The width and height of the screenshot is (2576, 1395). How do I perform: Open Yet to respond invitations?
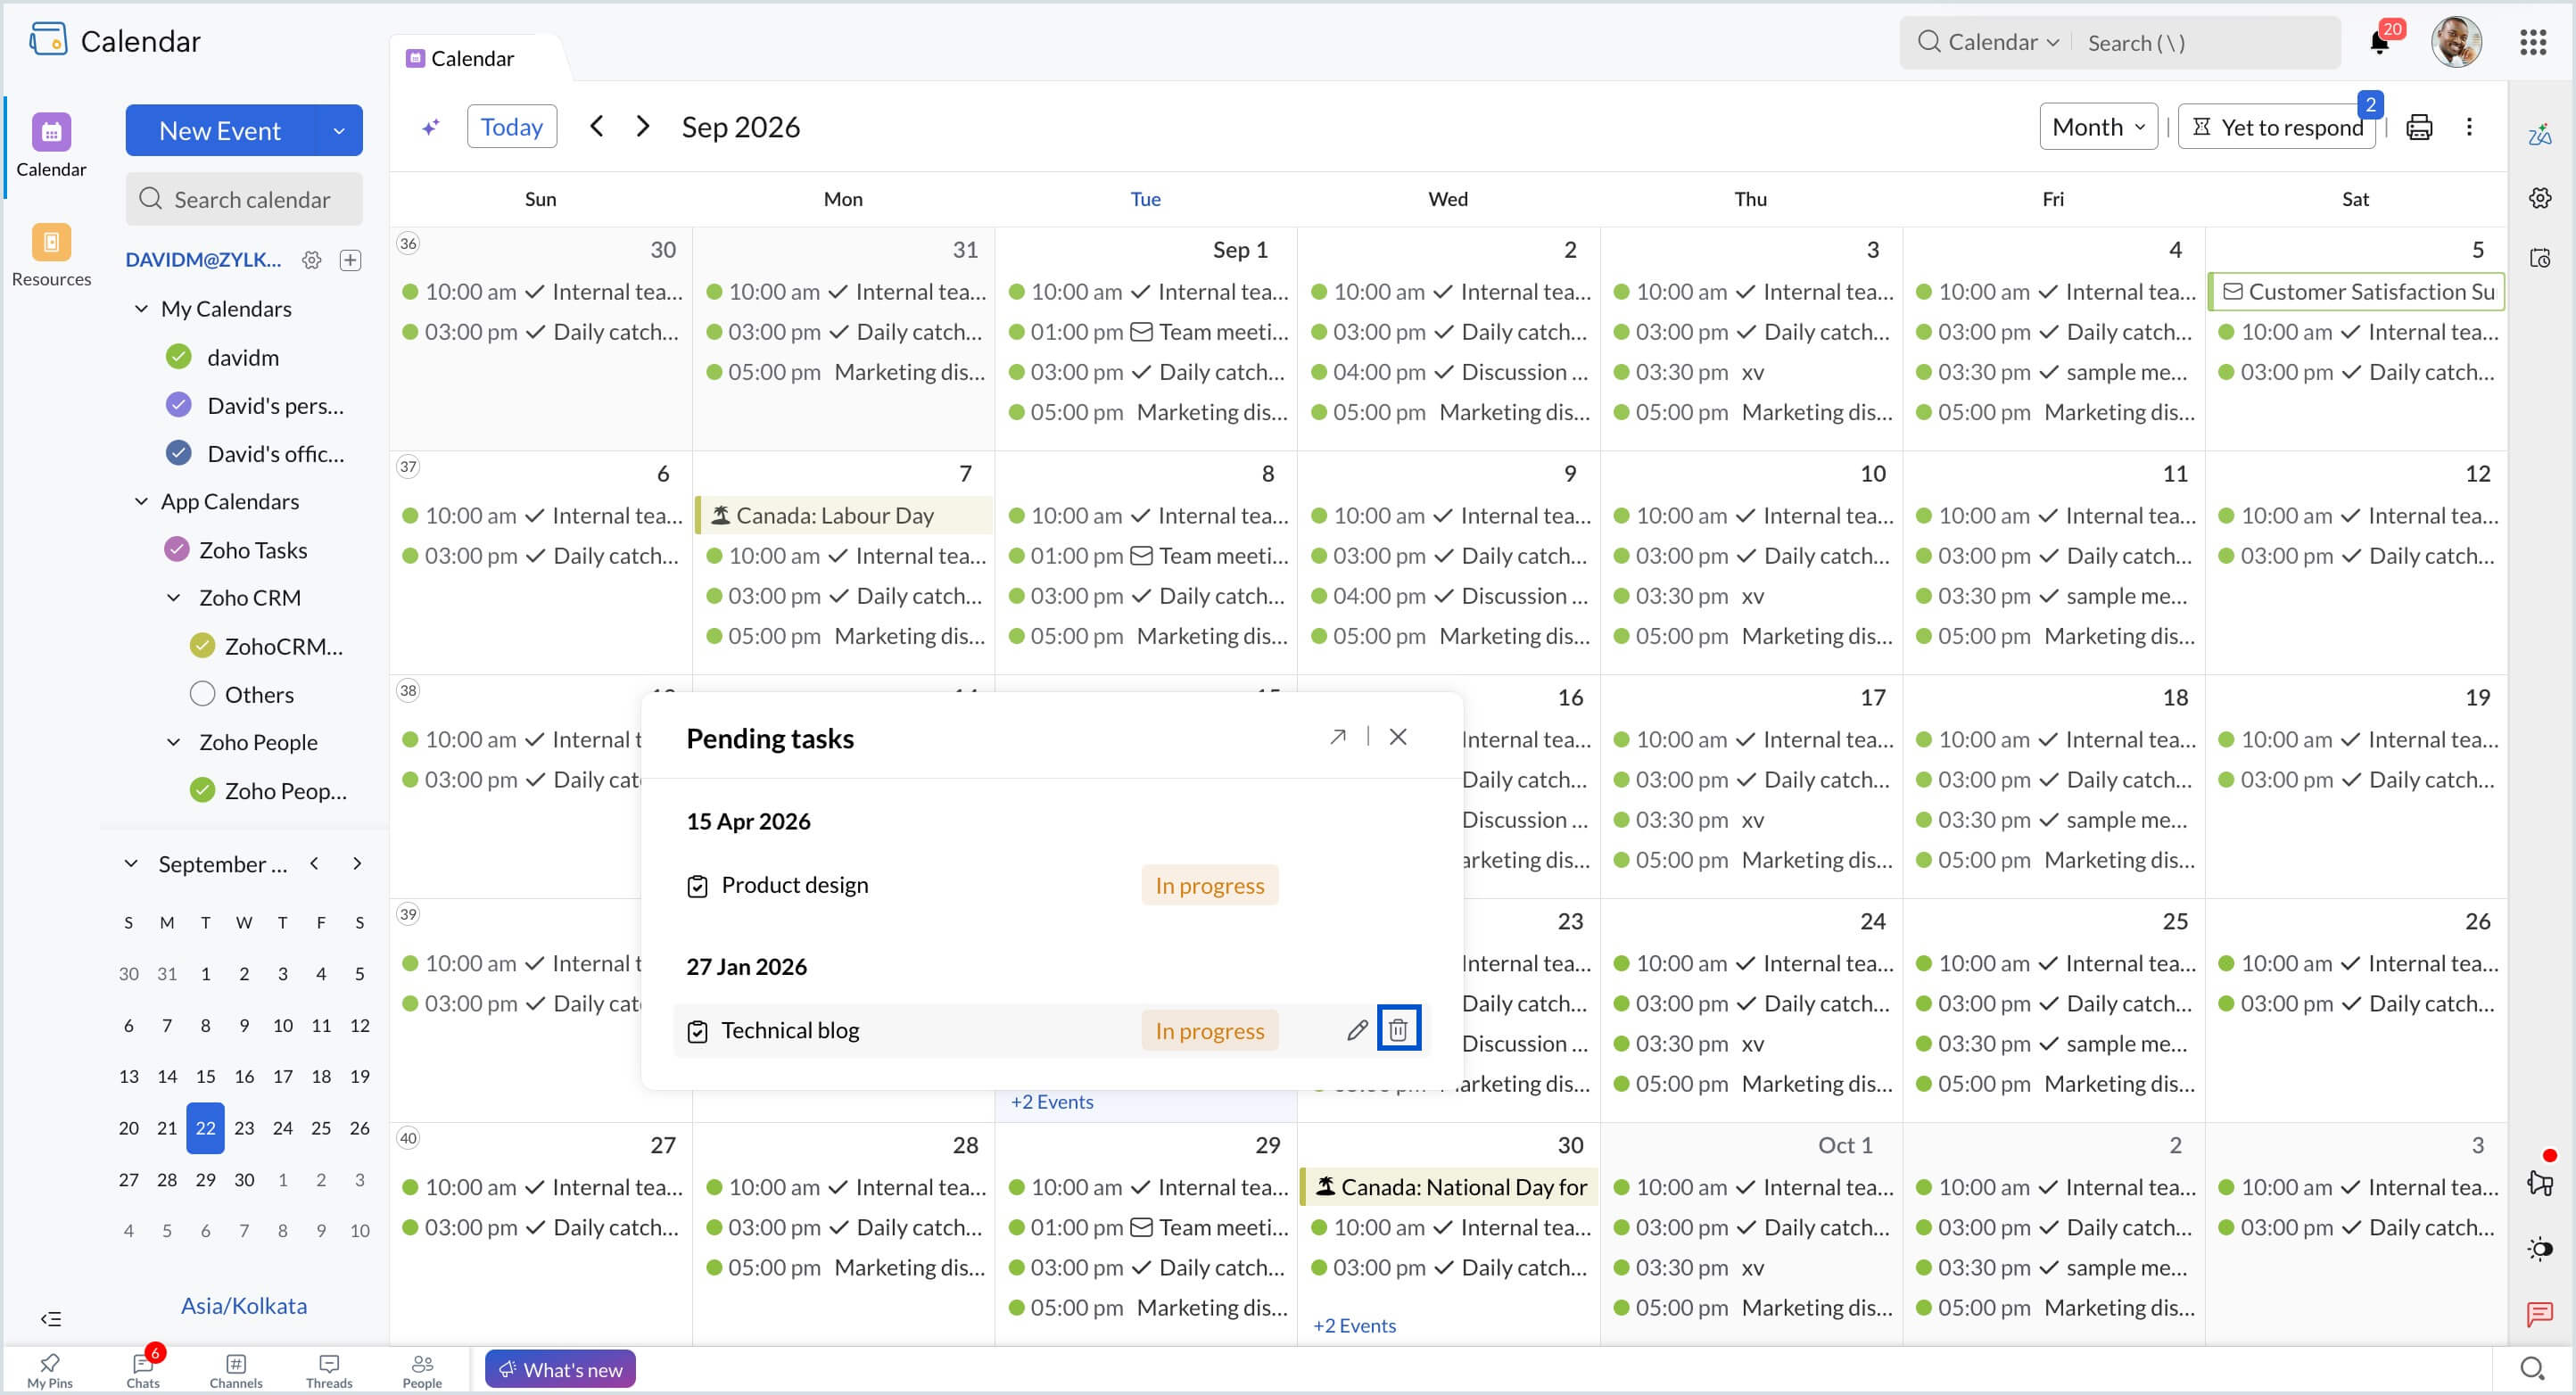(2277, 127)
